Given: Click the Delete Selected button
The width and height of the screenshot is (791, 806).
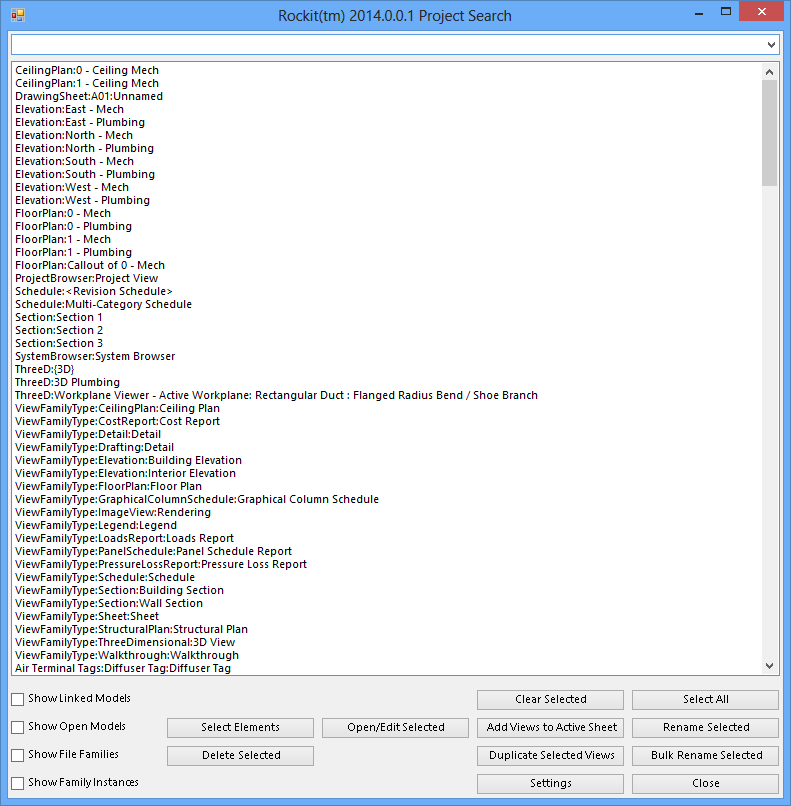Looking at the screenshot, I should (240, 756).
